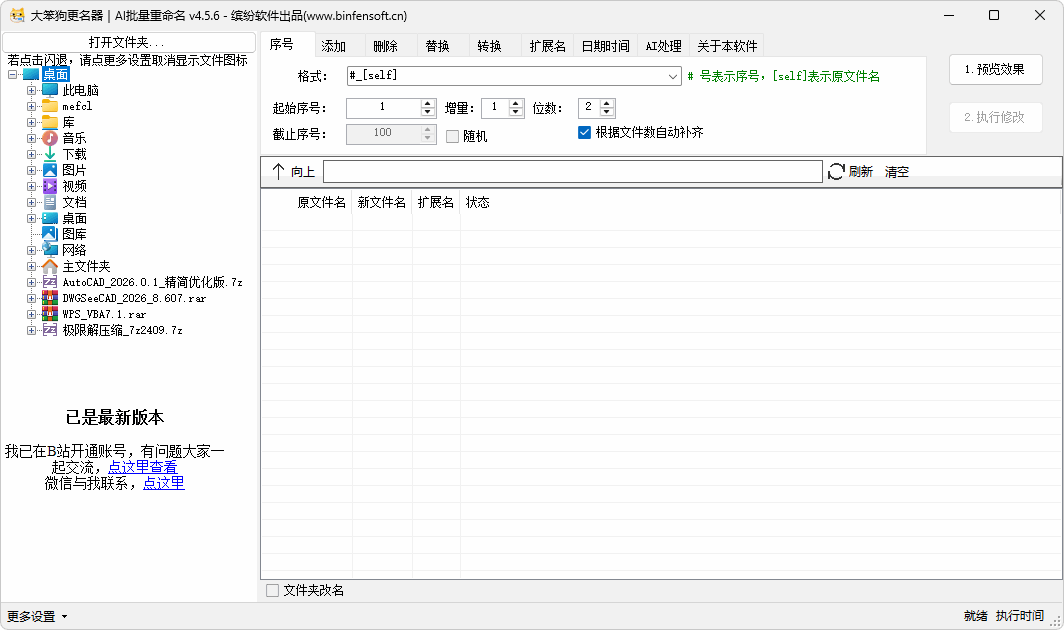Click the 刷新 refresh icon
Screen dimensions: 1064x630
pos(836,172)
